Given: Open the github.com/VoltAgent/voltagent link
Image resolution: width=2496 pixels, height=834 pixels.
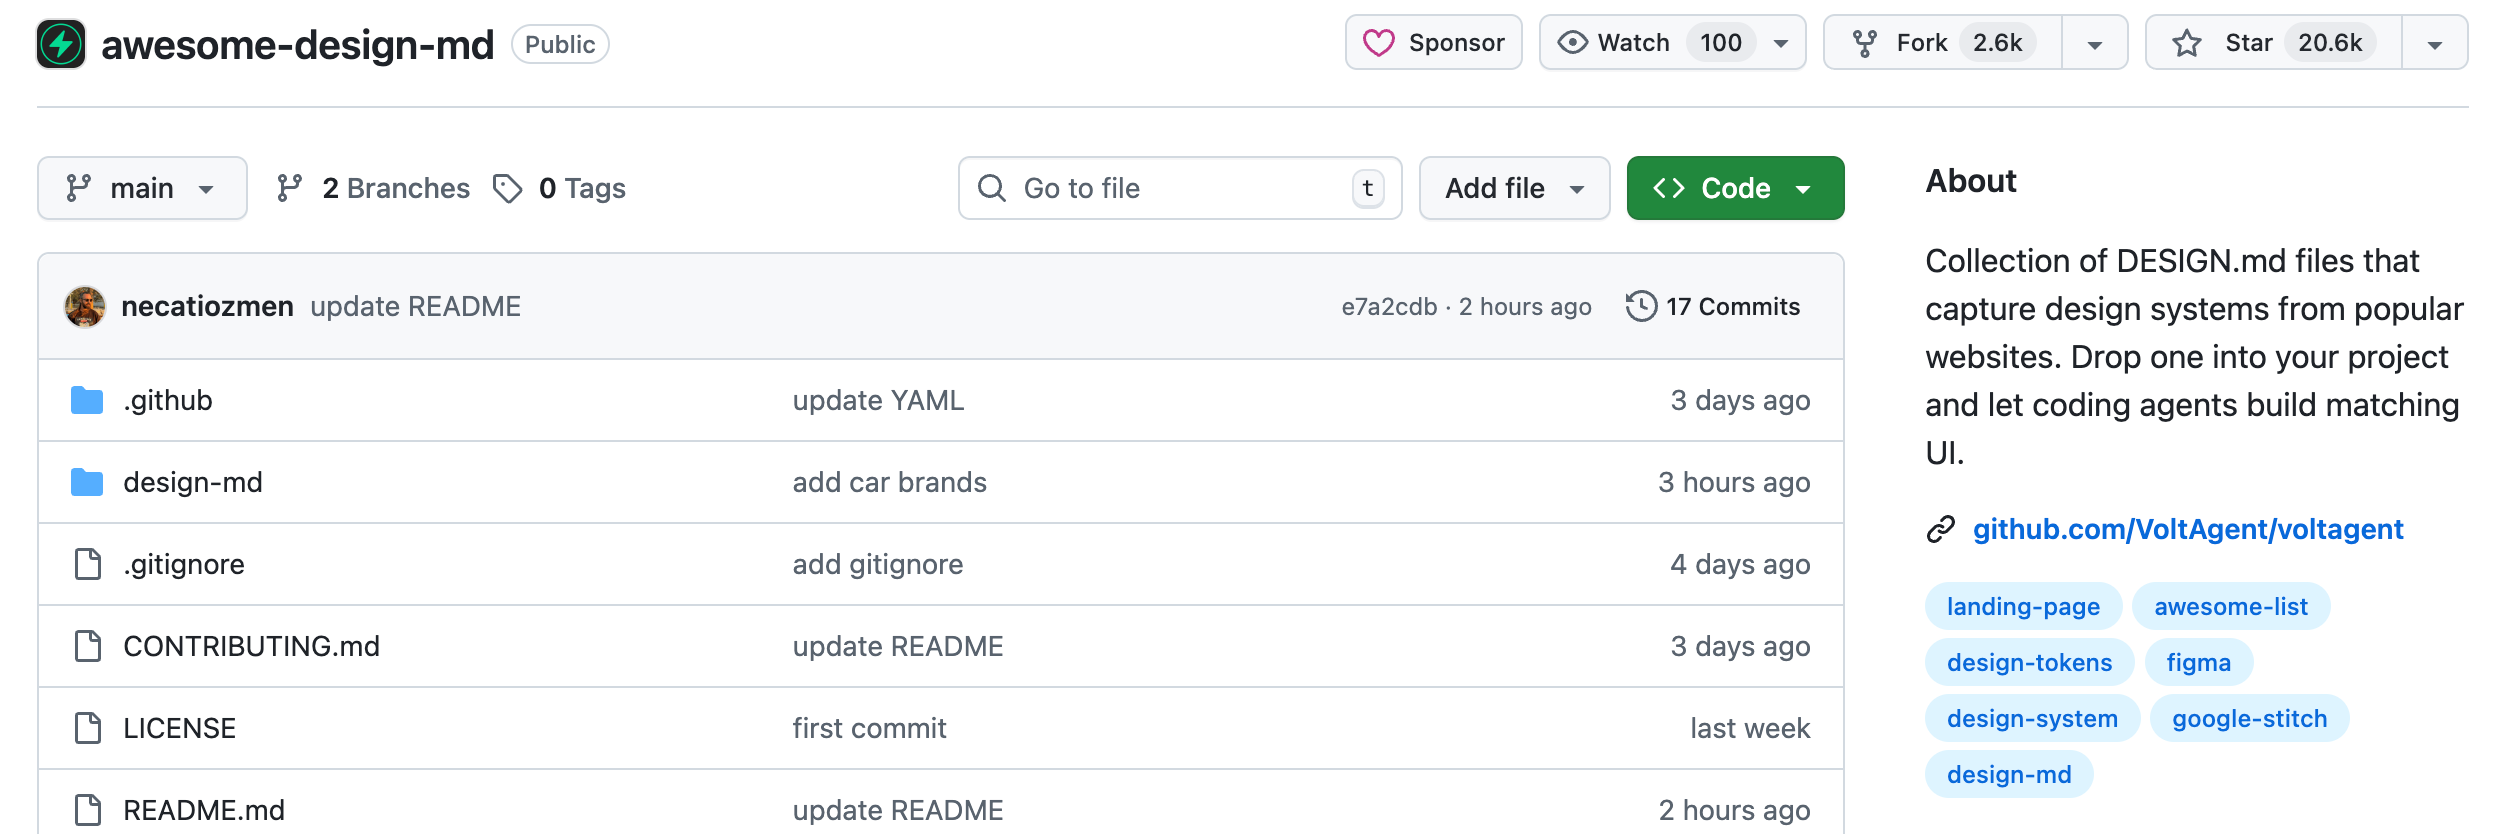Looking at the screenshot, I should pyautogui.click(x=2187, y=529).
